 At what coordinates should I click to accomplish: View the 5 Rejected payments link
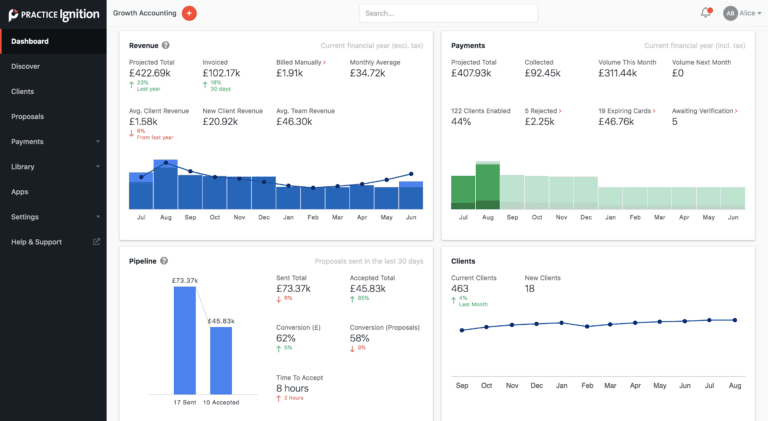tap(545, 110)
